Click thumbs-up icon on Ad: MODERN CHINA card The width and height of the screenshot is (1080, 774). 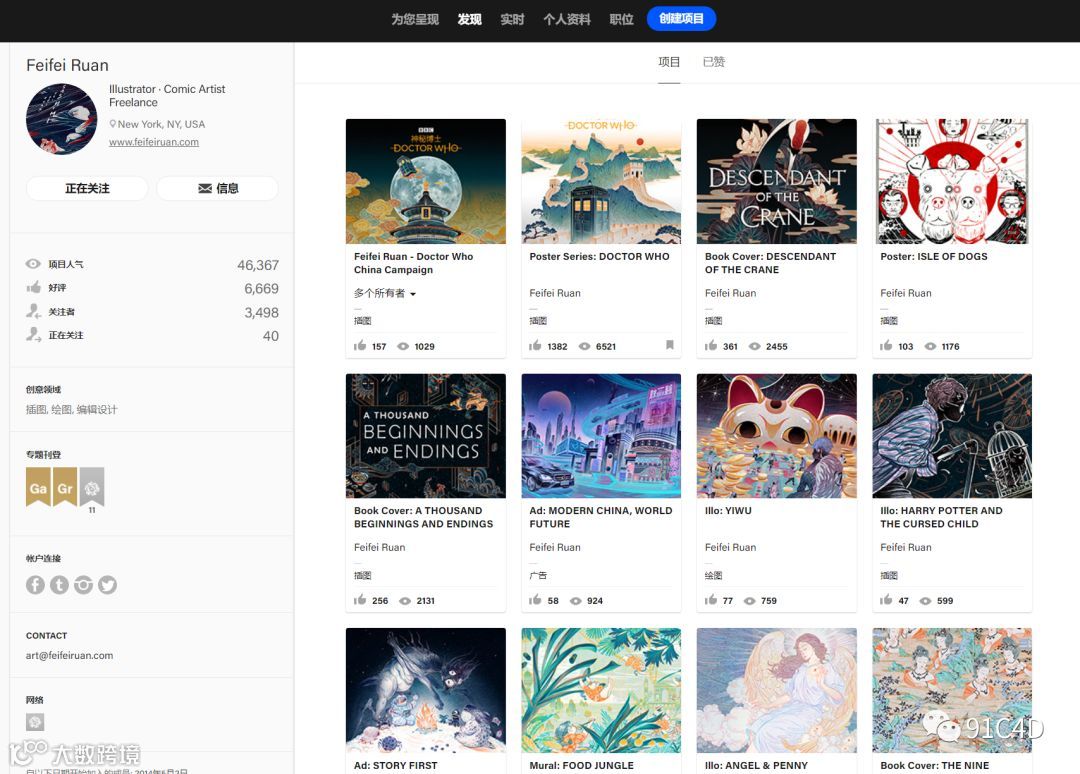535,600
